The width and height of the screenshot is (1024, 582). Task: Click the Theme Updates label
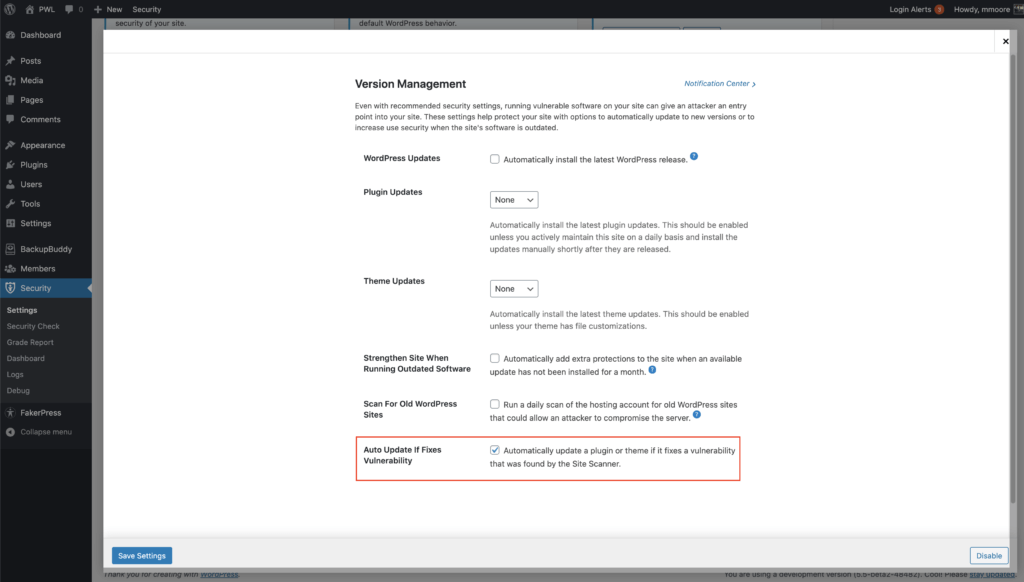point(394,281)
